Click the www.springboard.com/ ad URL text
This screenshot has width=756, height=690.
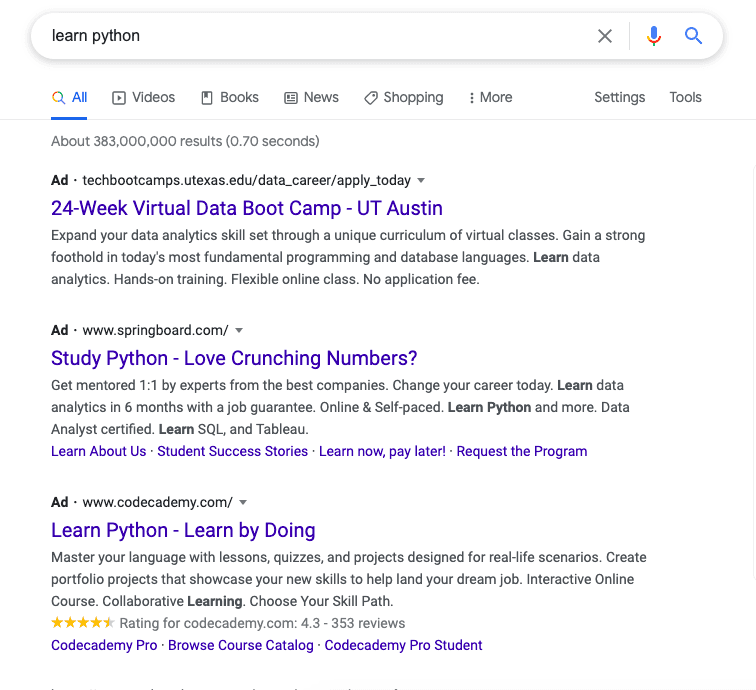pos(155,330)
